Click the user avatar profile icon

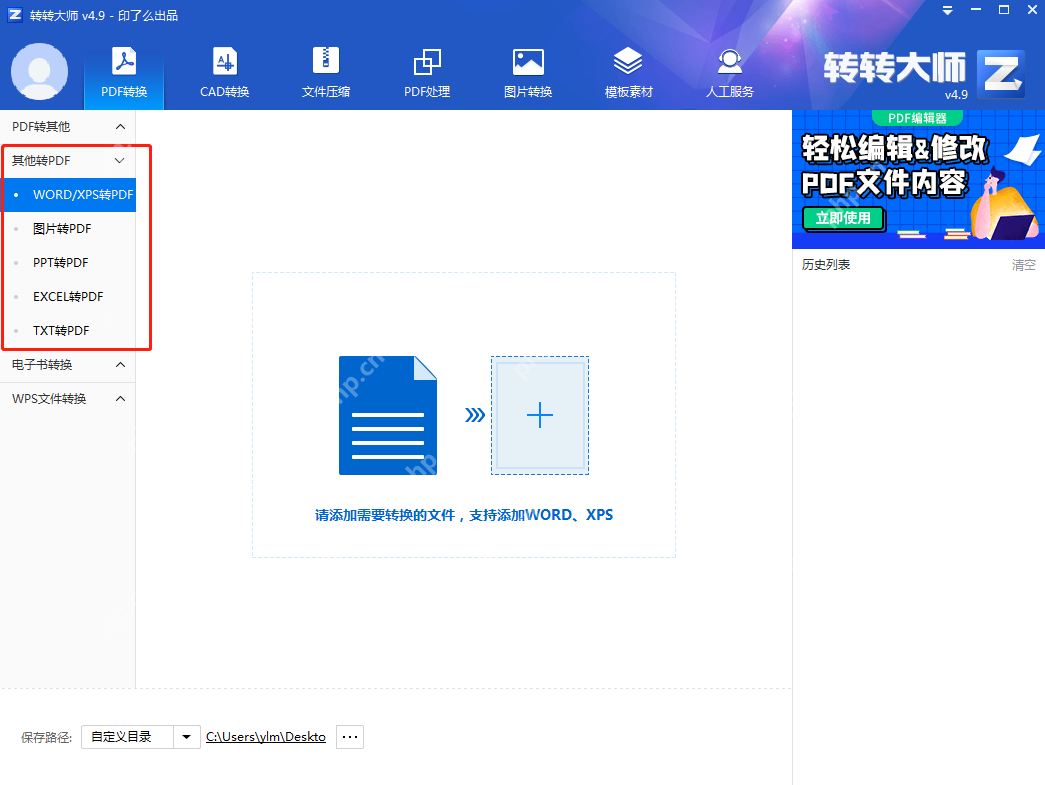39,72
